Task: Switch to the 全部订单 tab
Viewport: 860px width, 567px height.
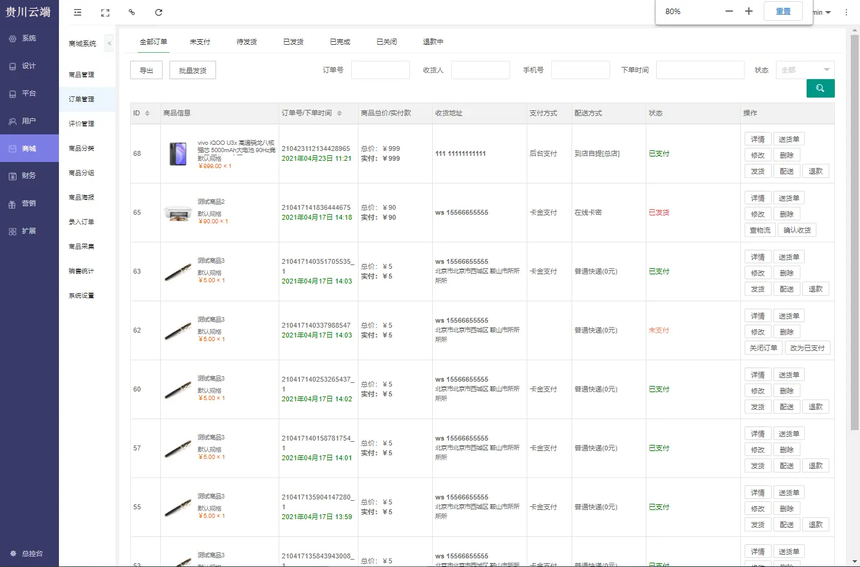Action: tap(153, 42)
